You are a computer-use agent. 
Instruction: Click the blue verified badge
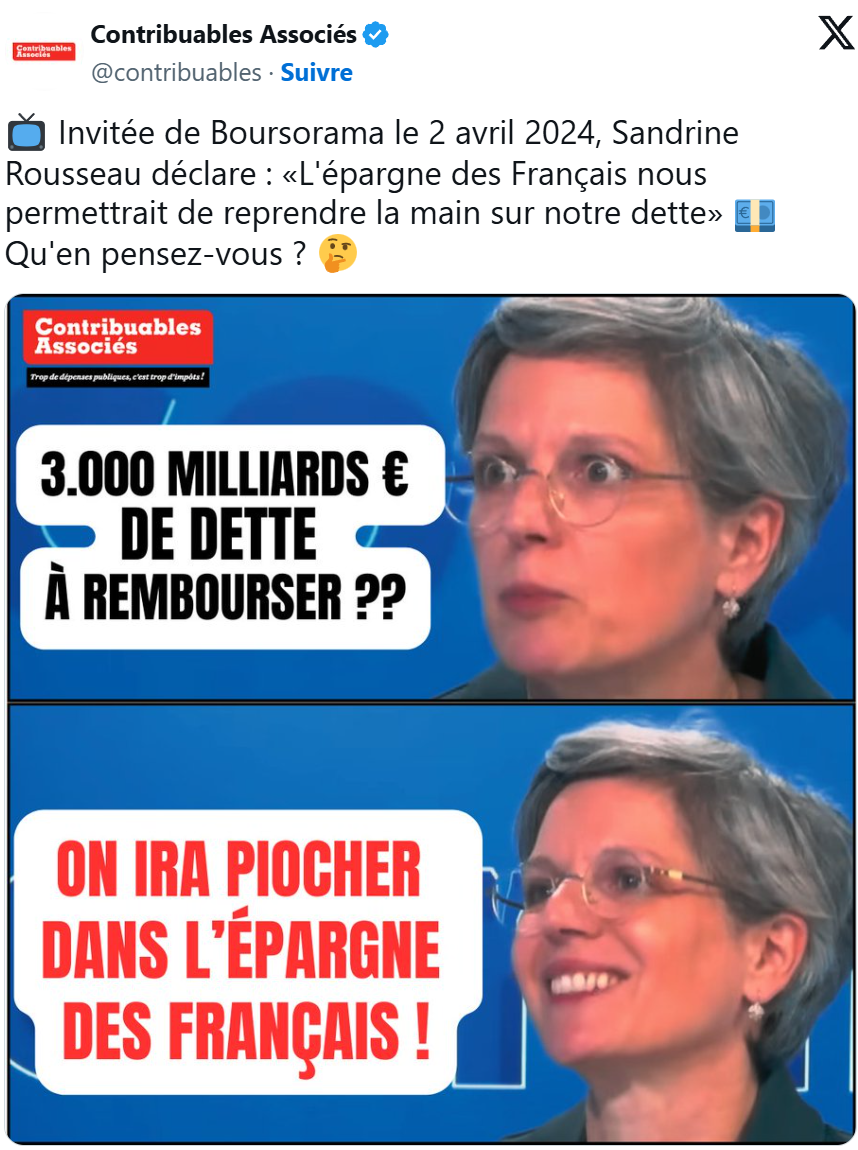click(x=375, y=34)
